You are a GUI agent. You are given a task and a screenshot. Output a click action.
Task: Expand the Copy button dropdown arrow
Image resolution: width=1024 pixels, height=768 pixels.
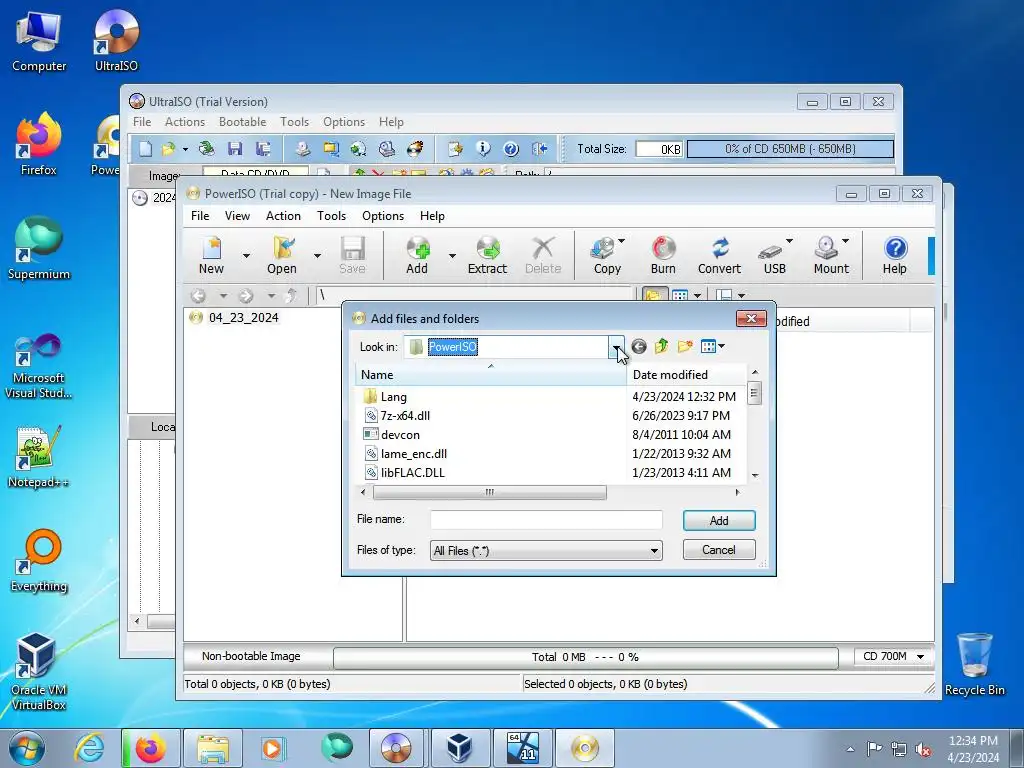[x=621, y=241]
